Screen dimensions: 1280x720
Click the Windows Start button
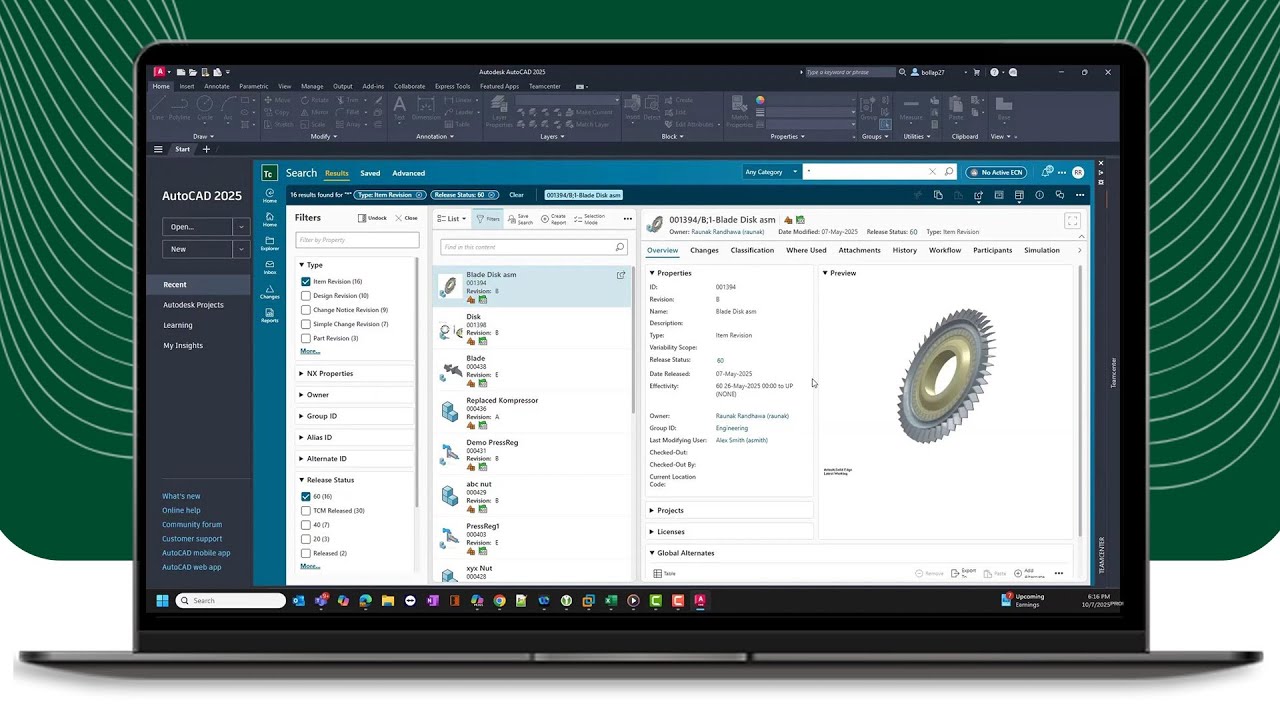tap(162, 601)
